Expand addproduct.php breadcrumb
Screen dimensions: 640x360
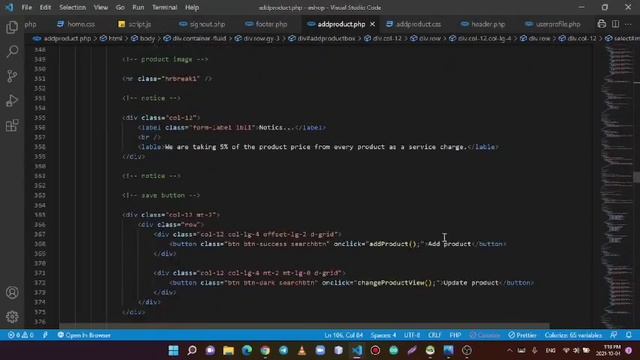pyautogui.click(x=62, y=38)
